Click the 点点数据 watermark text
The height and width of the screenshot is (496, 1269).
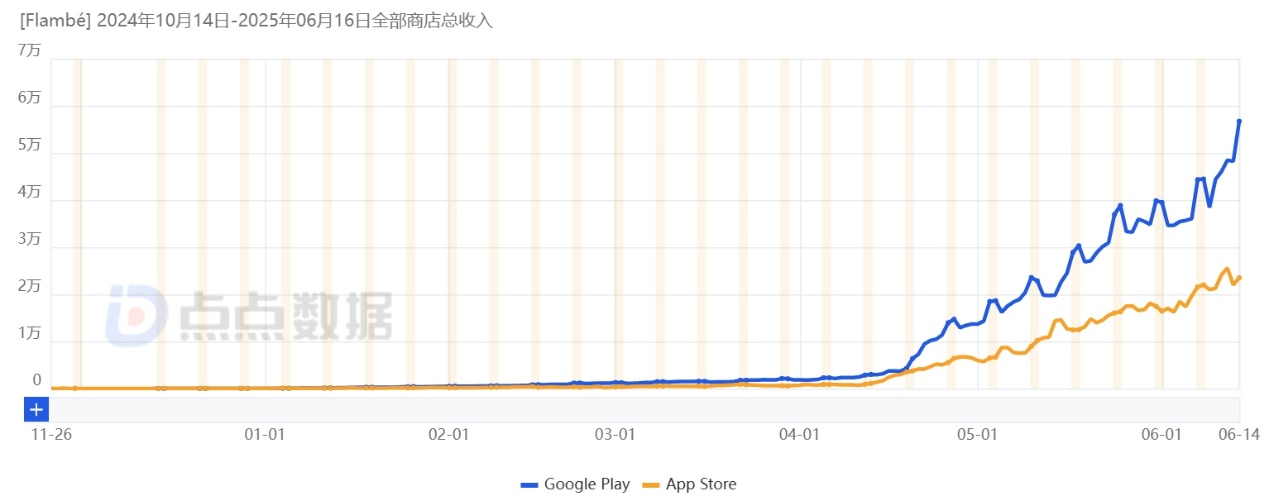click(x=285, y=318)
